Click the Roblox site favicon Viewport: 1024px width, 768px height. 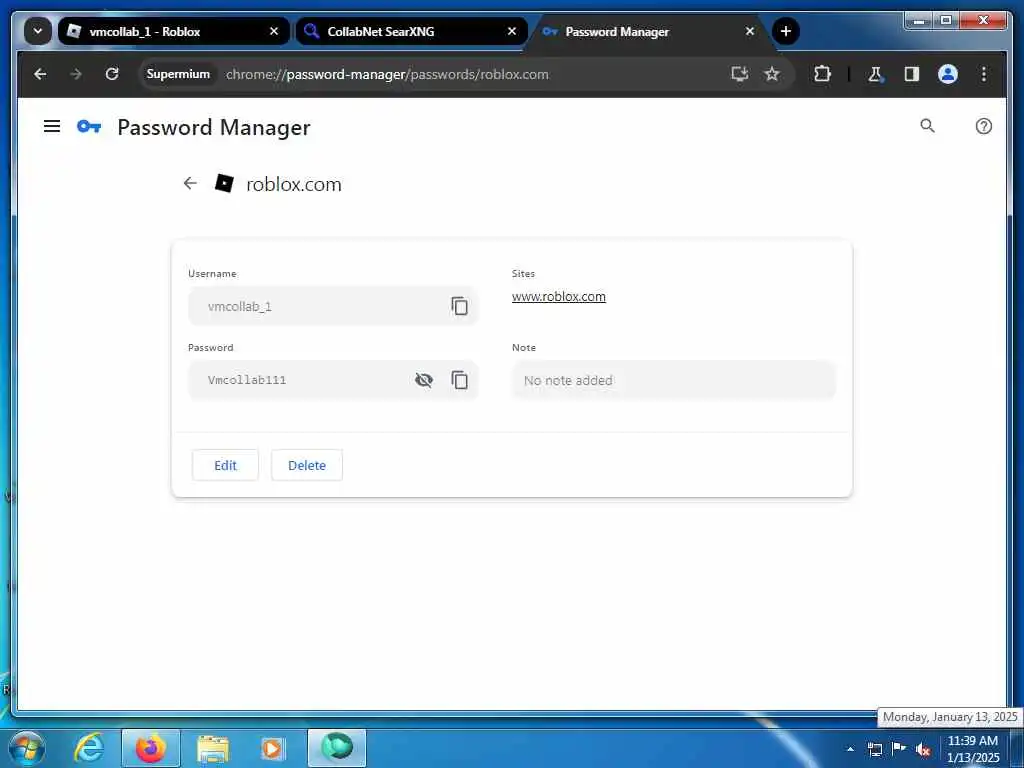pos(224,184)
